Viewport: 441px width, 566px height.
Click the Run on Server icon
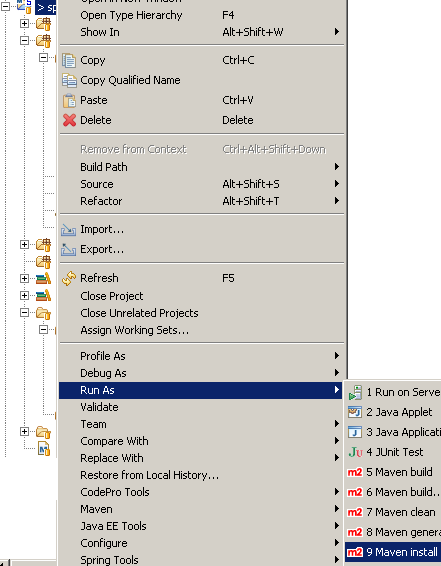[x=355, y=392]
